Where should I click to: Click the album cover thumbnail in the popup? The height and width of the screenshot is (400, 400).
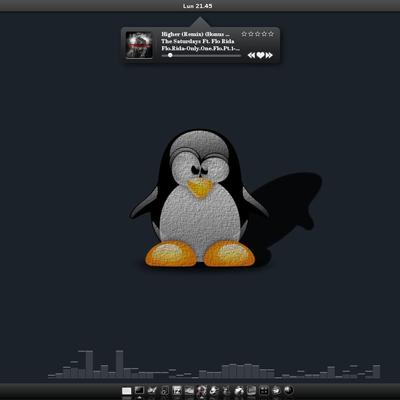tap(139, 44)
